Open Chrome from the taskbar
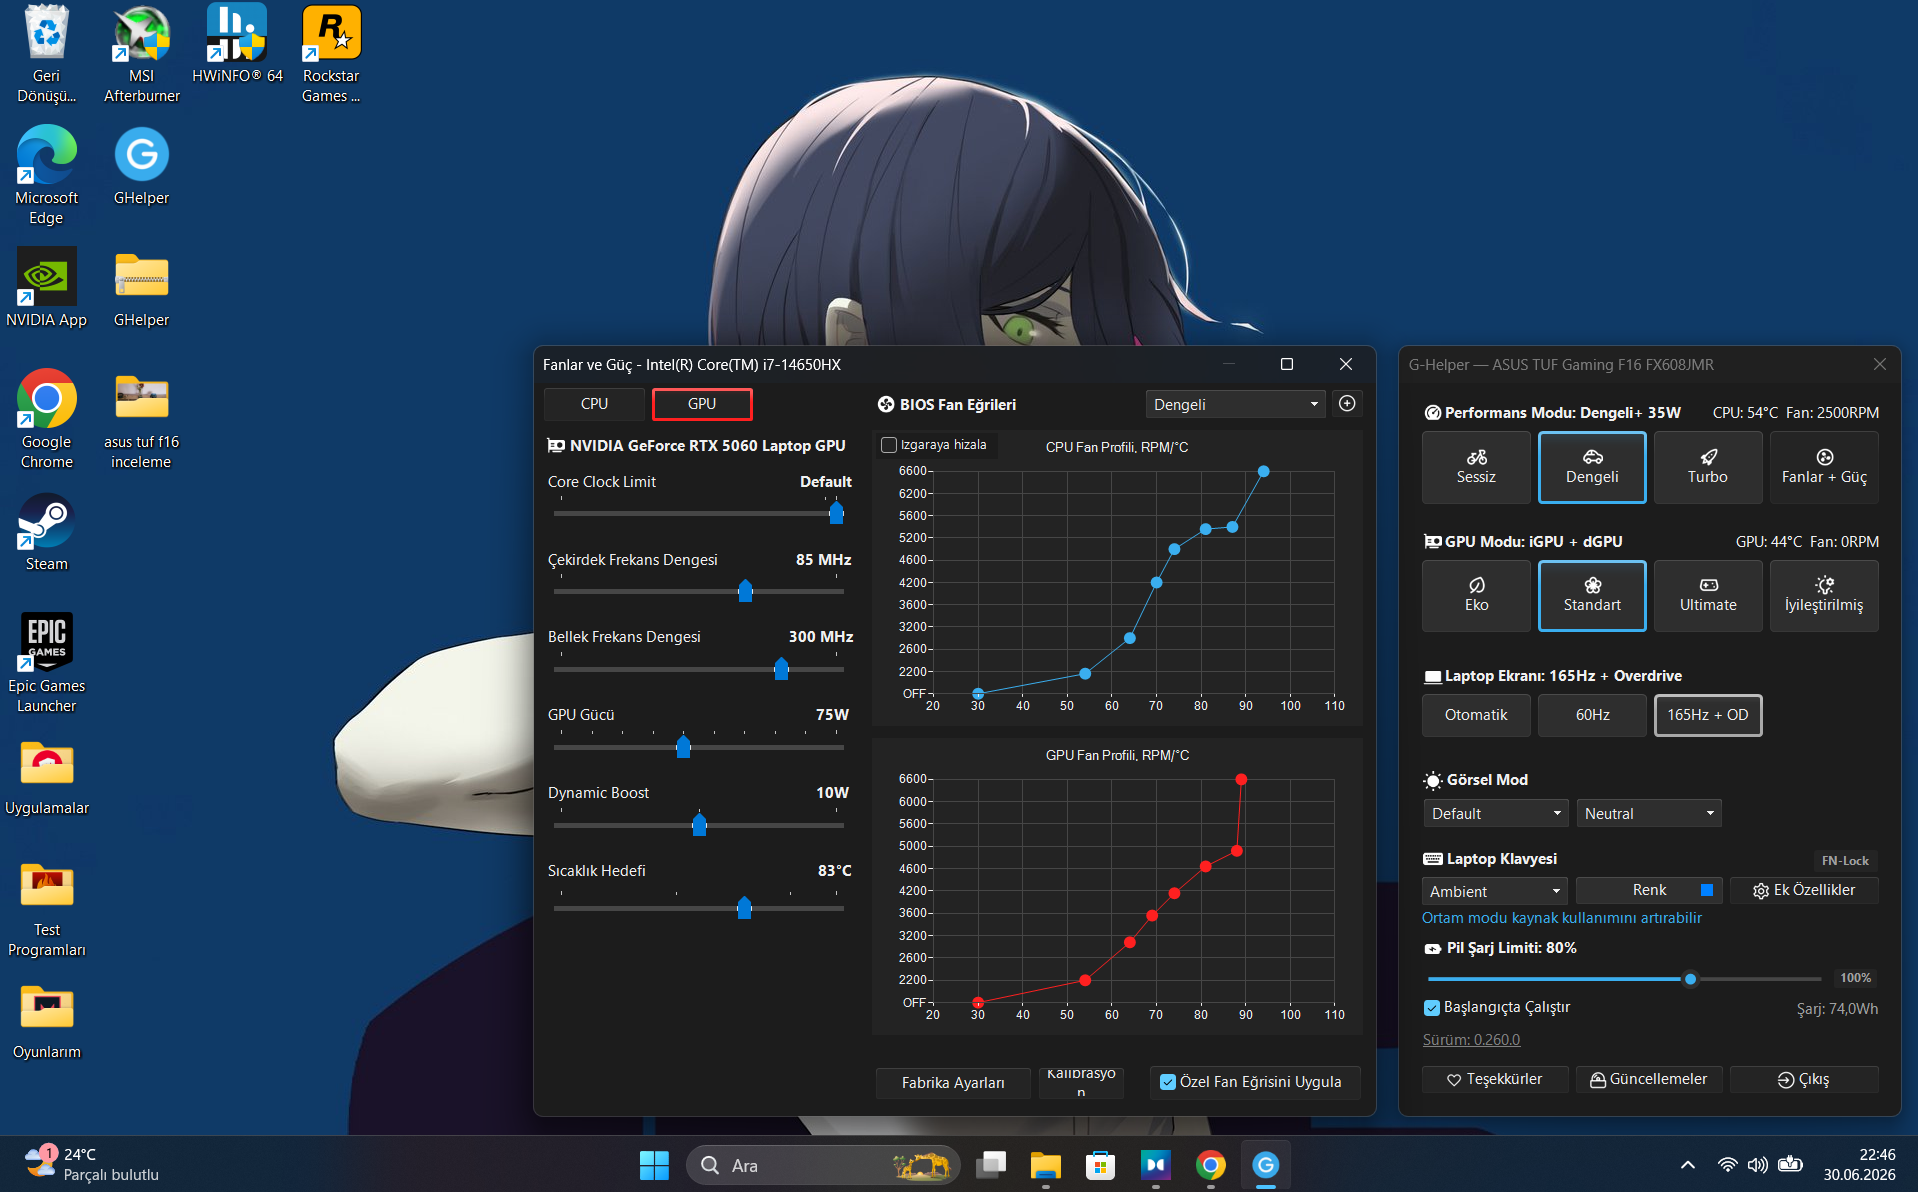Viewport: 1918px width, 1192px height. tap(1211, 1165)
